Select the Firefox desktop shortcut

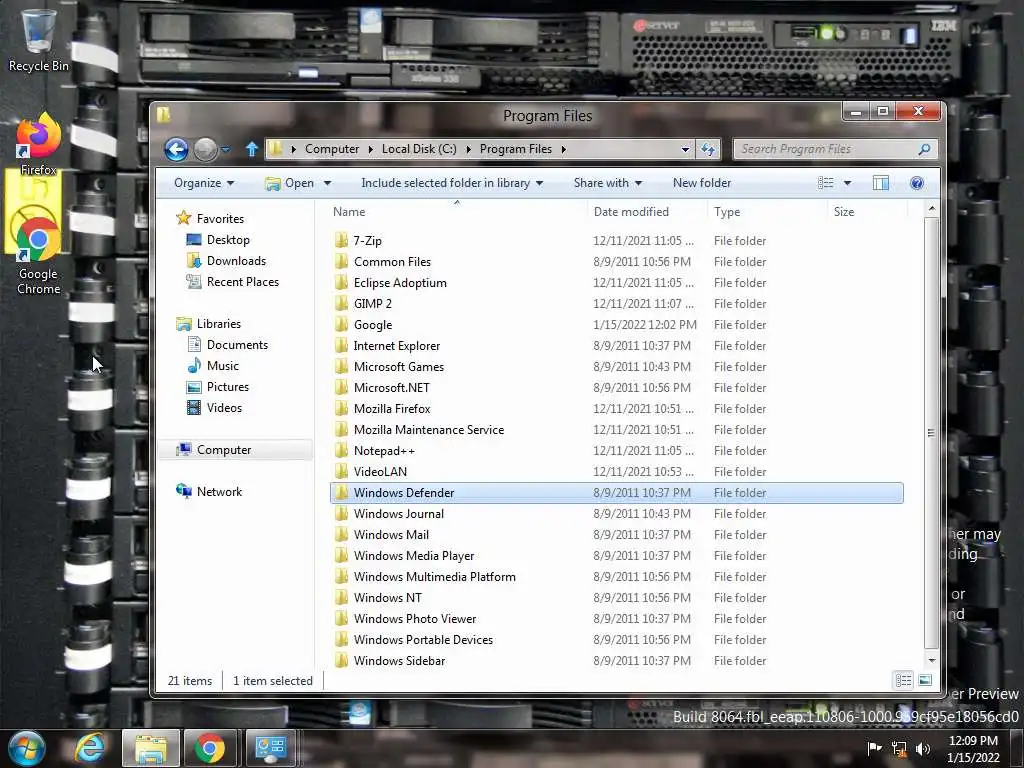39,144
